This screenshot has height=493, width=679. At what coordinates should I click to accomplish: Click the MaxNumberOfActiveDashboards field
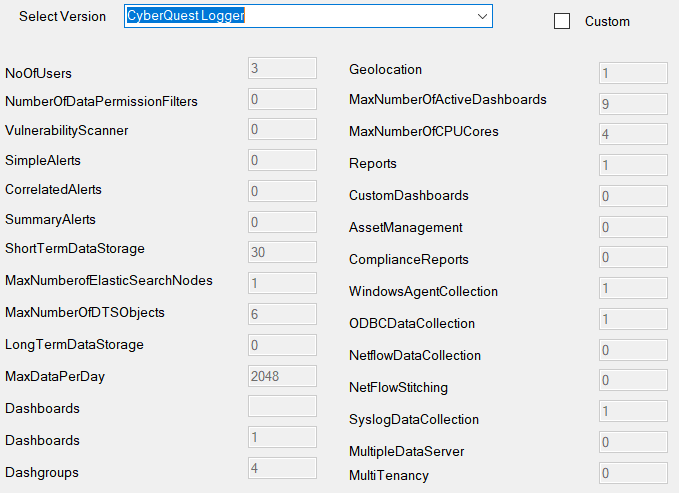tap(633, 104)
